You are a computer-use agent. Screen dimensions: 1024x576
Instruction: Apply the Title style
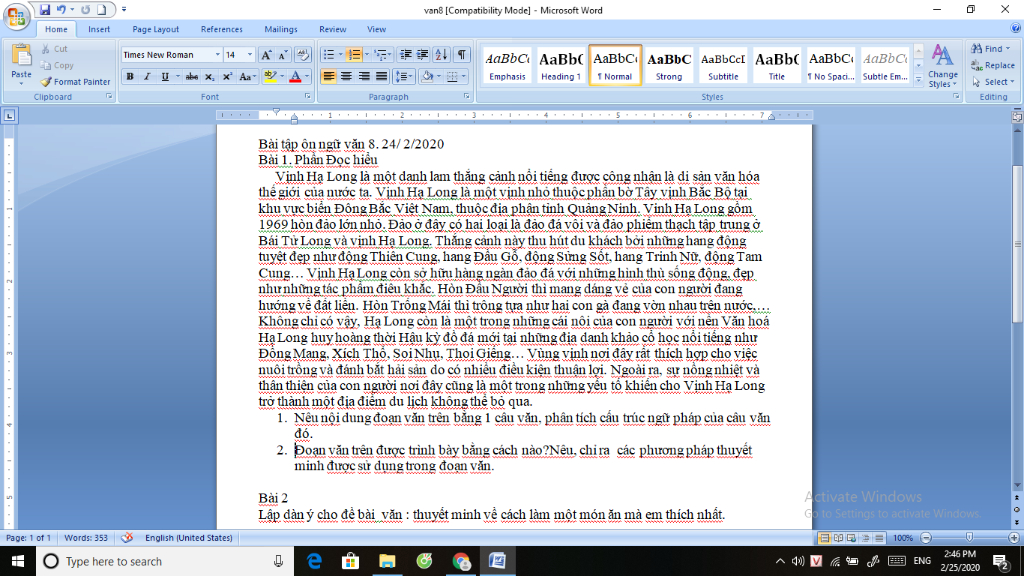coord(776,65)
